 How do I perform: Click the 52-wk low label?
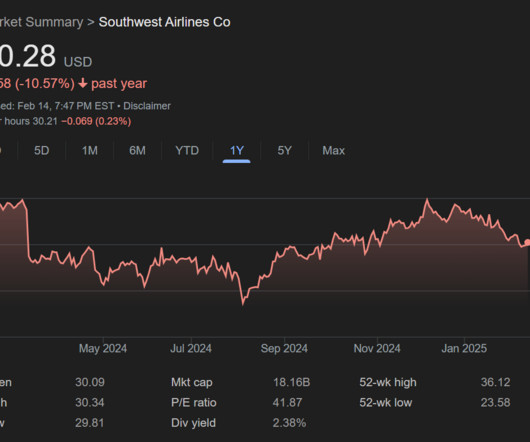(x=386, y=402)
